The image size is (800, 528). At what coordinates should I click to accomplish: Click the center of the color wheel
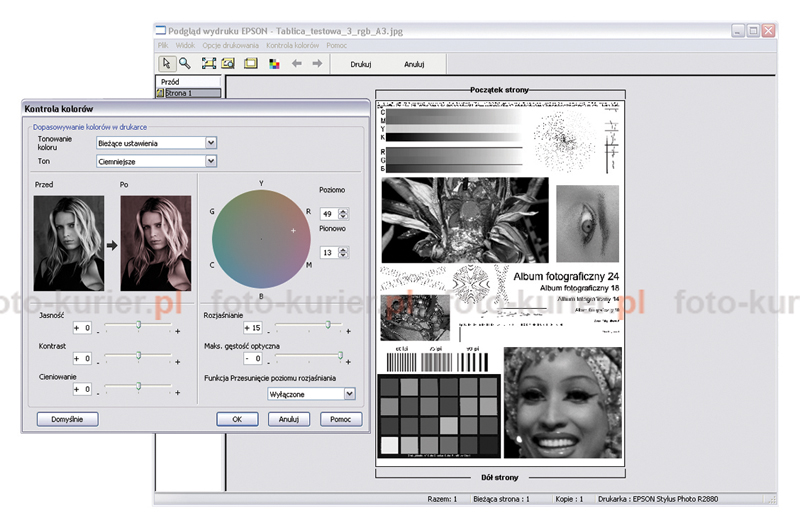coord(262,238)
